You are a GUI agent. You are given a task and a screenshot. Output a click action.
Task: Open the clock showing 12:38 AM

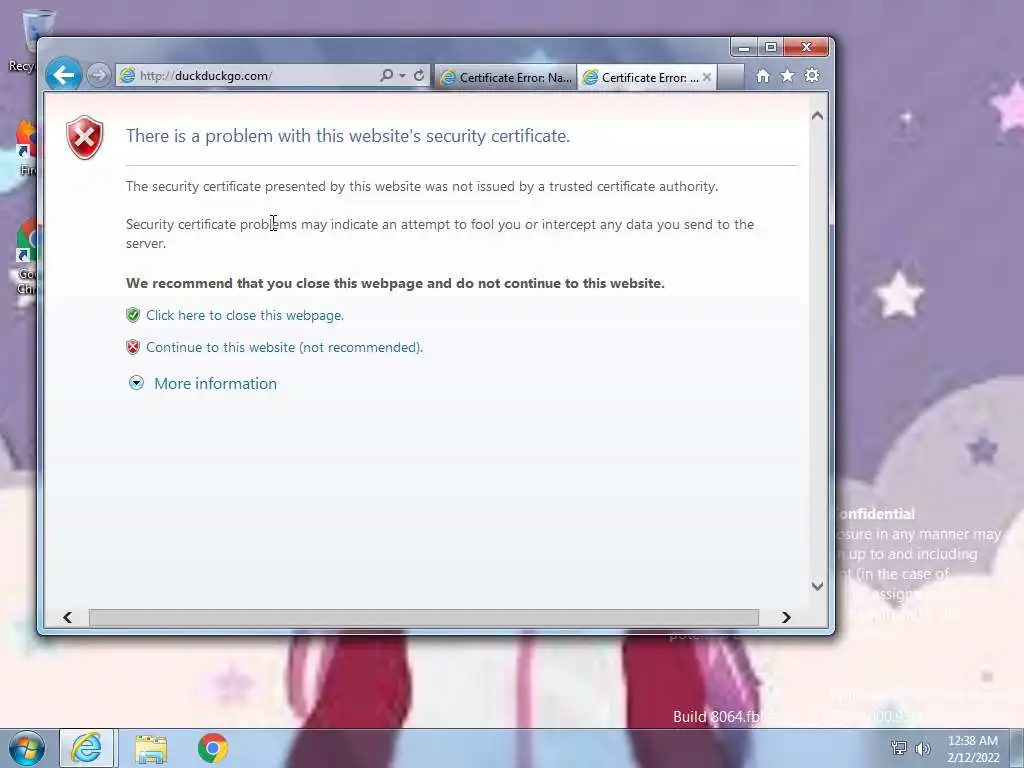click(973, 749)
